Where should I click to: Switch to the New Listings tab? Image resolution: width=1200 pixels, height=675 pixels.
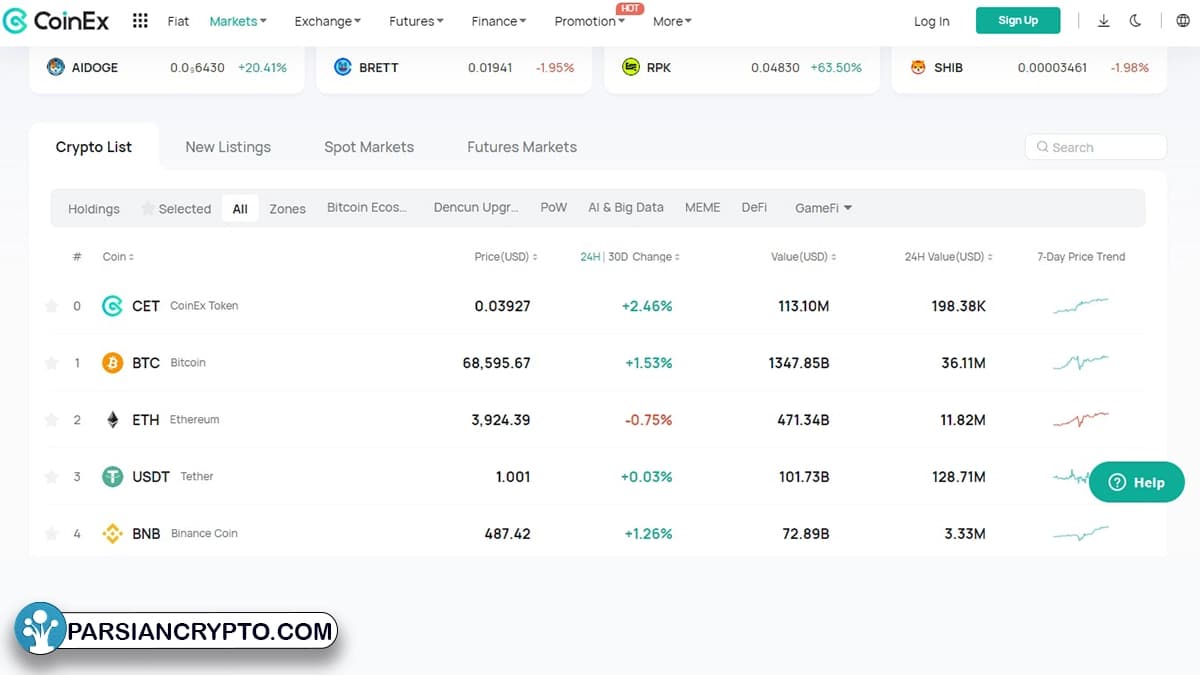click(228, 147)
